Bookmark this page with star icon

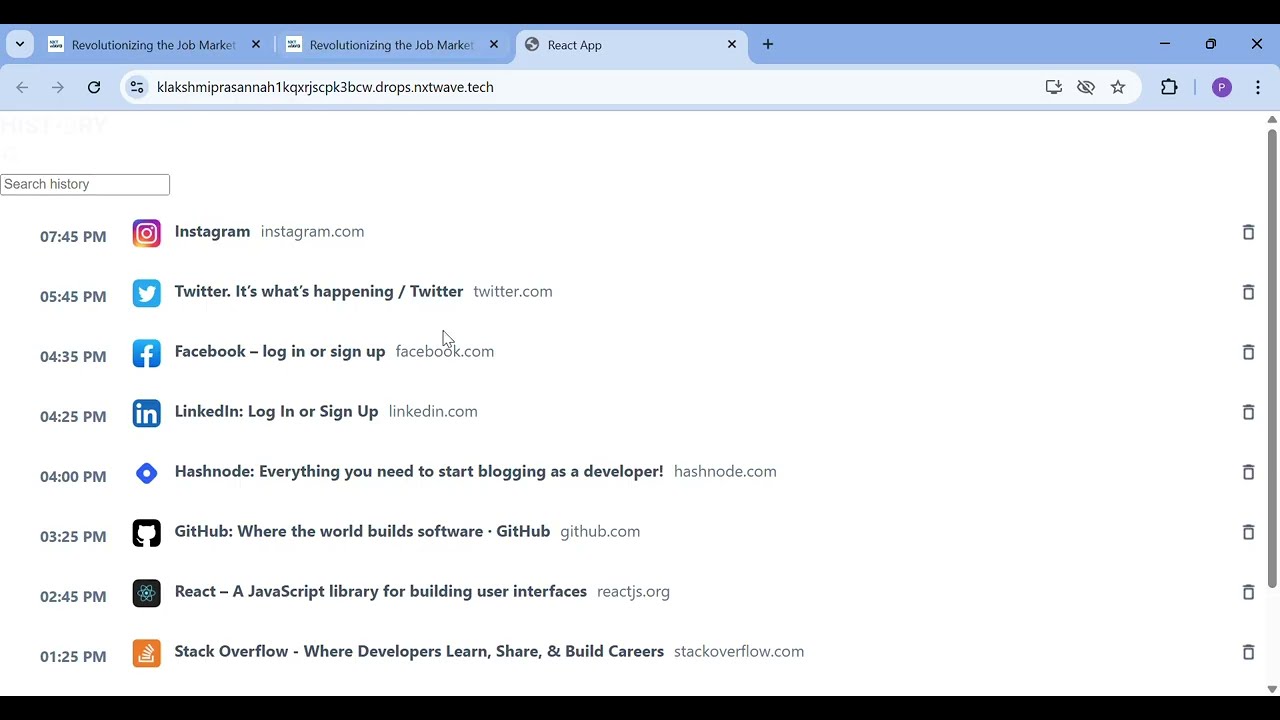[1118, 87]
